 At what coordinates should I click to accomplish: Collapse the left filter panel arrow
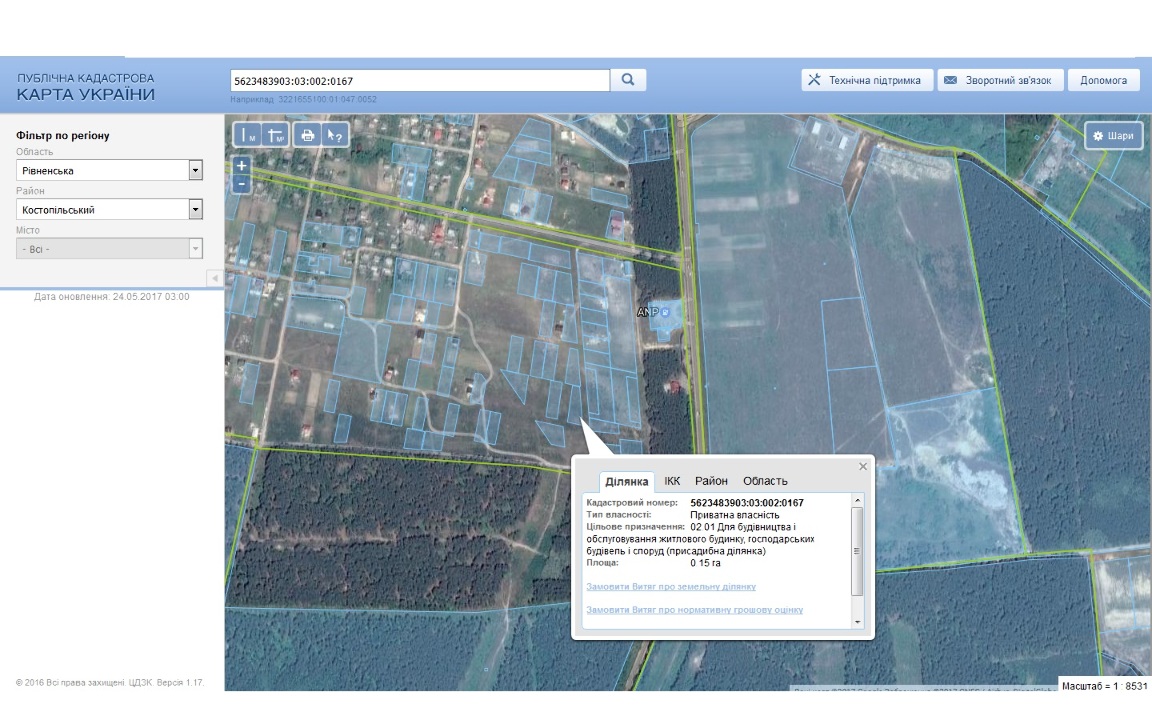[214, 277]
